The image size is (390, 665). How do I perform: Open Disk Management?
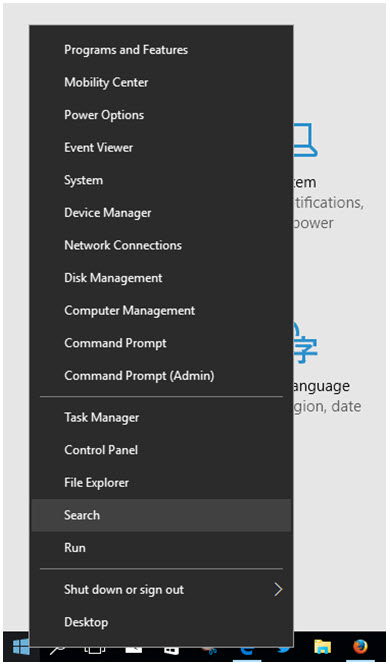(x=161, y=278)
